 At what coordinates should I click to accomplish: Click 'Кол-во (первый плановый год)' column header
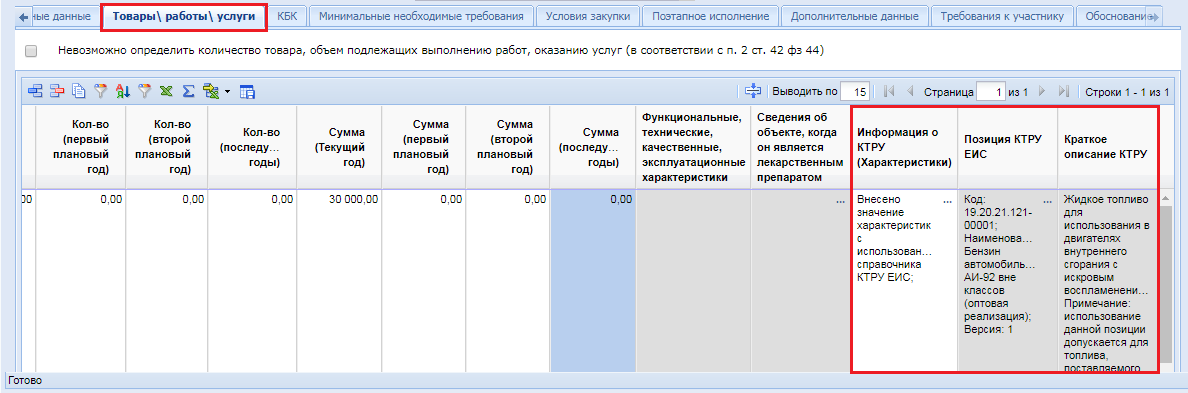[x=80, y=147]
